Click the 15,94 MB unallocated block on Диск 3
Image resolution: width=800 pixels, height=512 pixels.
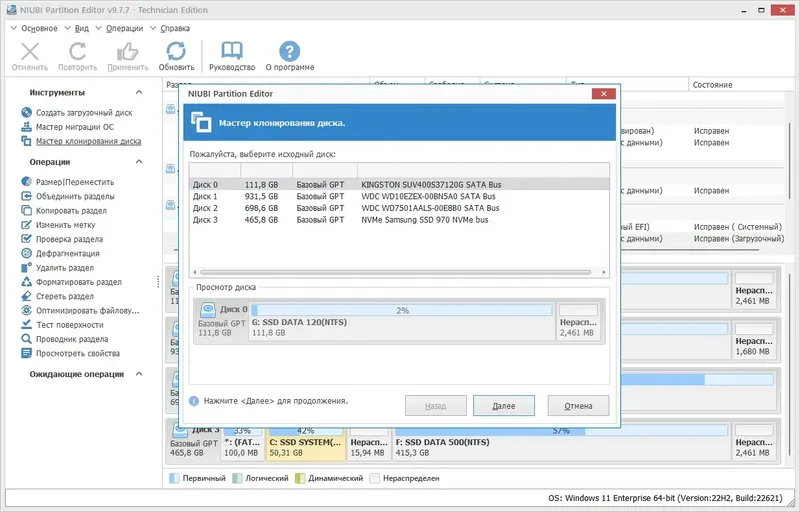tap(368, 443)
